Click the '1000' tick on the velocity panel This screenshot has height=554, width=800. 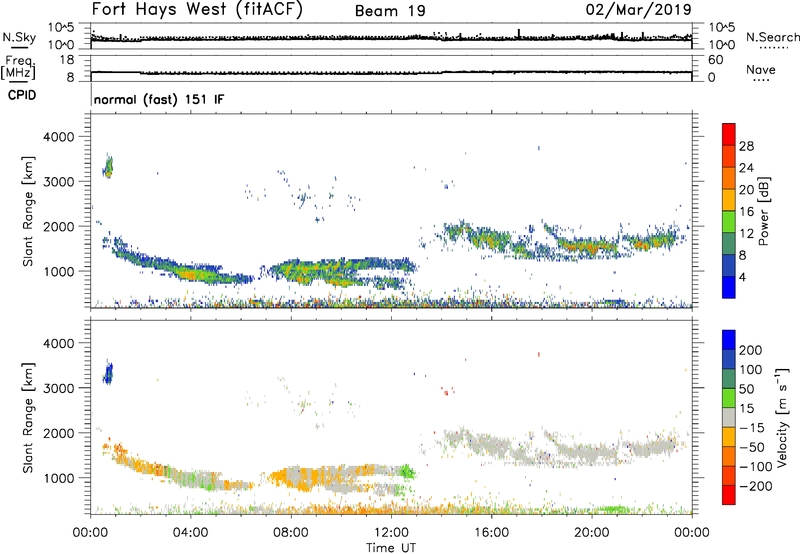coord(58,478)
